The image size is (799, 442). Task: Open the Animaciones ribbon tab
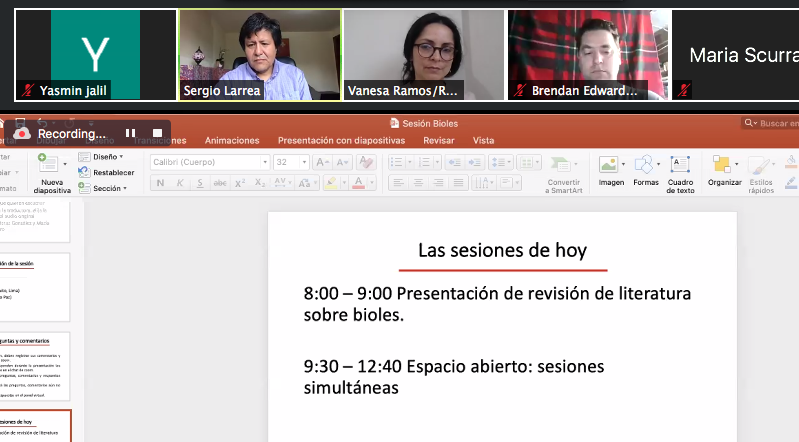(231, 141)
